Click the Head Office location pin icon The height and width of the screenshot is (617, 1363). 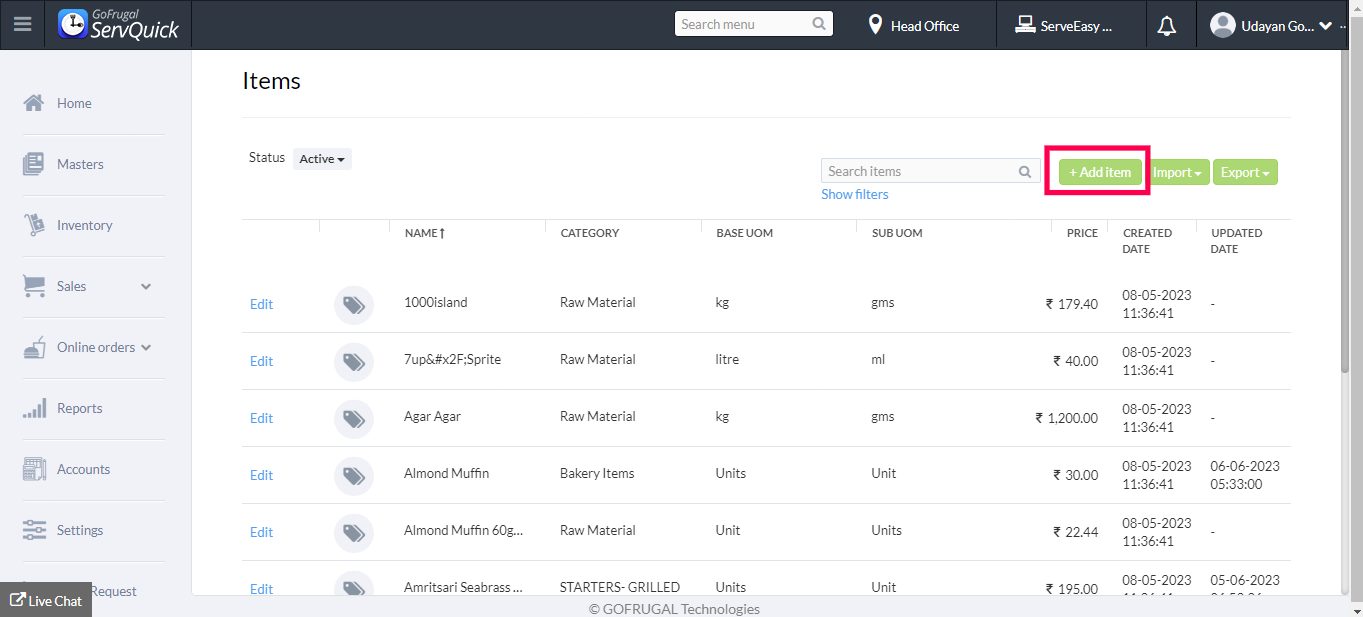point(875,25)
